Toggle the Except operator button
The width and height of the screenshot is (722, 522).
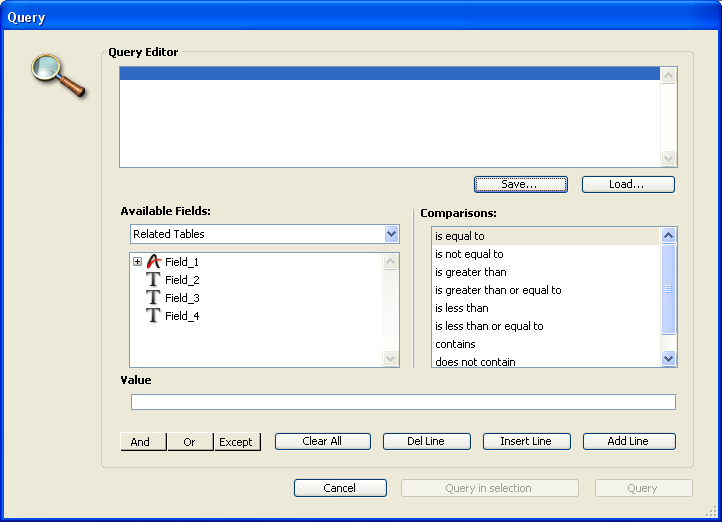236,442
